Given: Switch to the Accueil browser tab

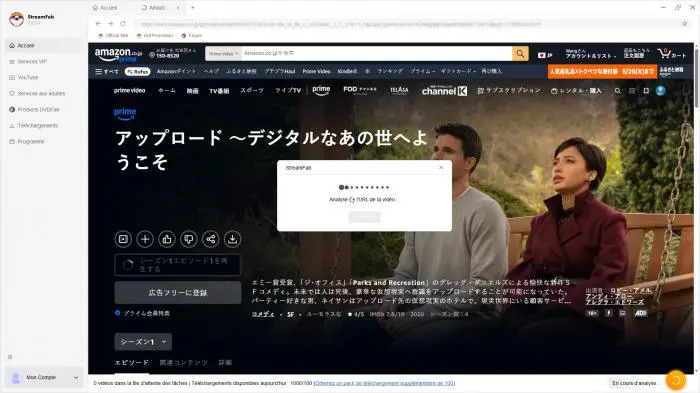Looking at the screenshot, I should pyautogui.click(x=105, y=8).
